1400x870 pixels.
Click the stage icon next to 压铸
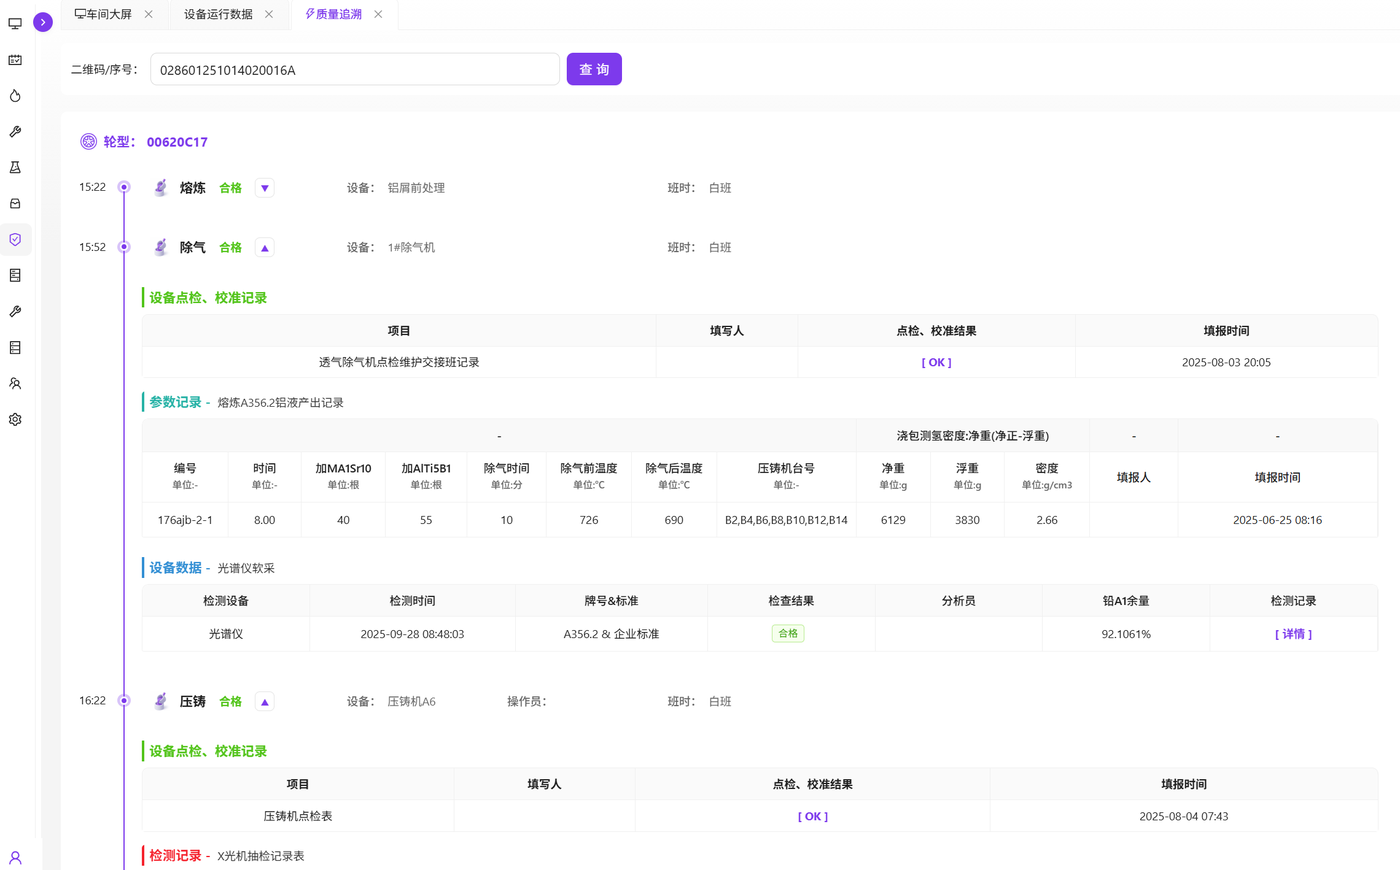160,702
